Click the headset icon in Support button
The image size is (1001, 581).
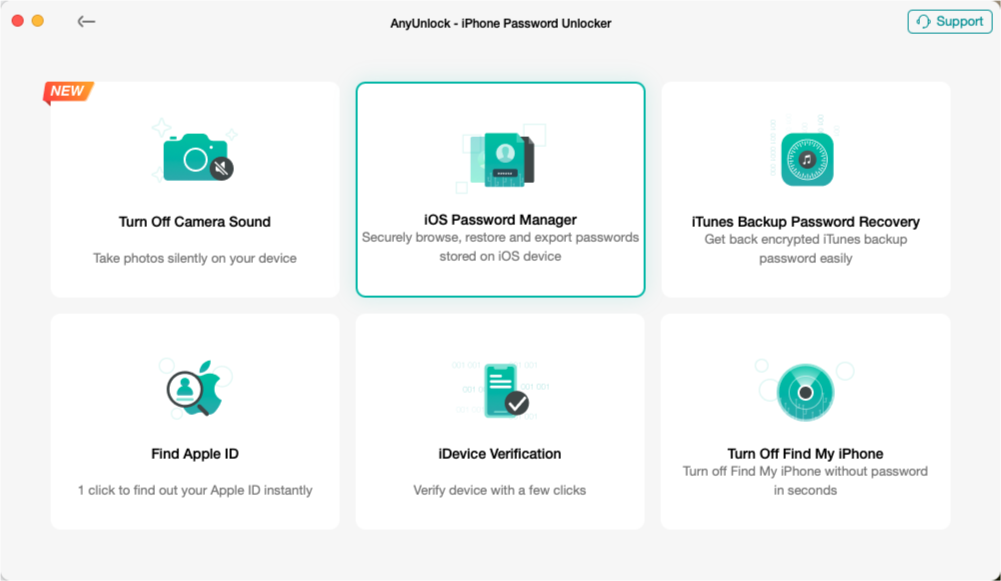click(923, 22)
